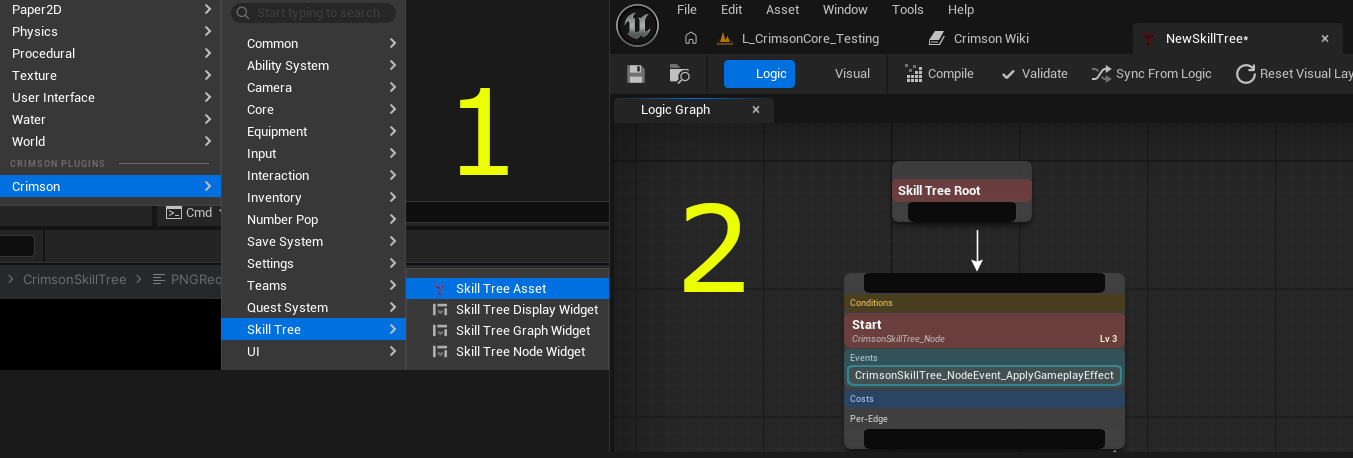Select the Skill Tree Root node
This screenshot has width=1353, height=458.
(961, 191)
